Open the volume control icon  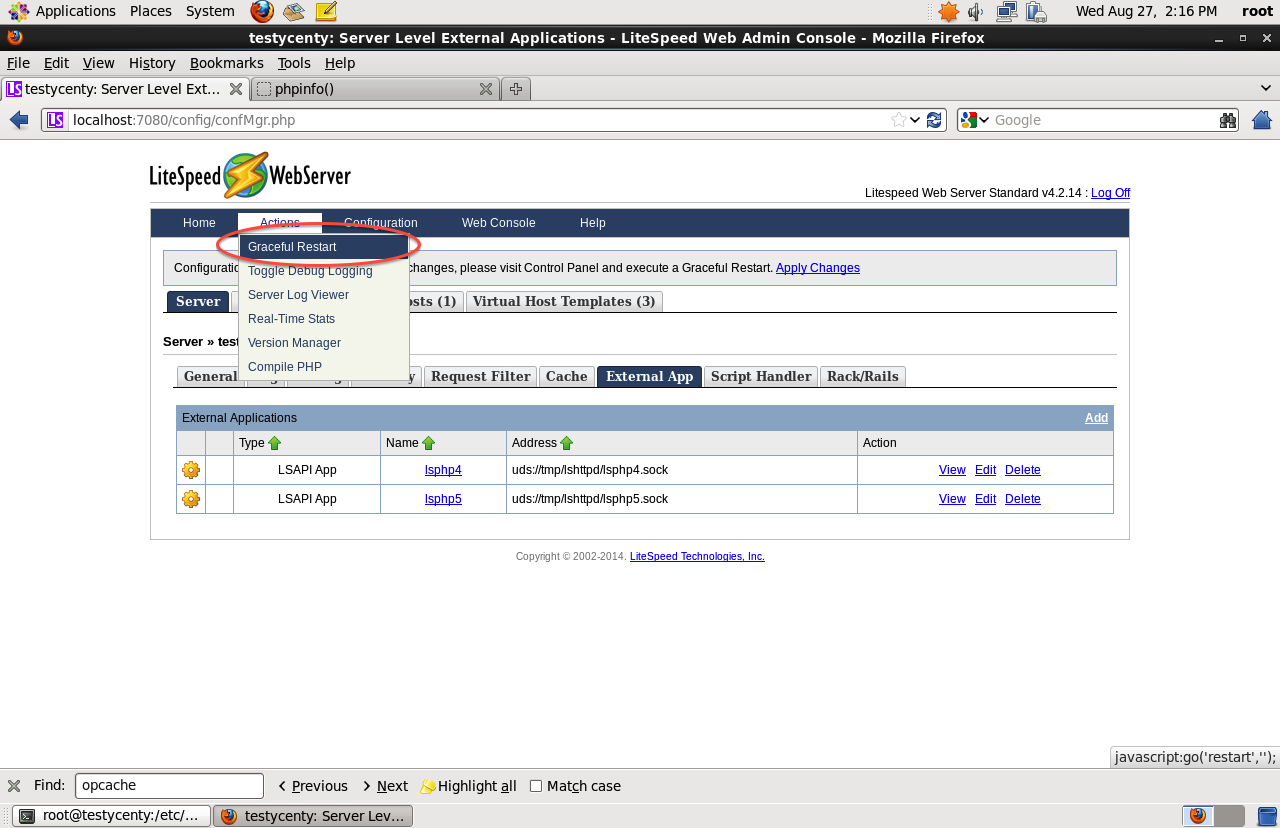tap(976, 11)
